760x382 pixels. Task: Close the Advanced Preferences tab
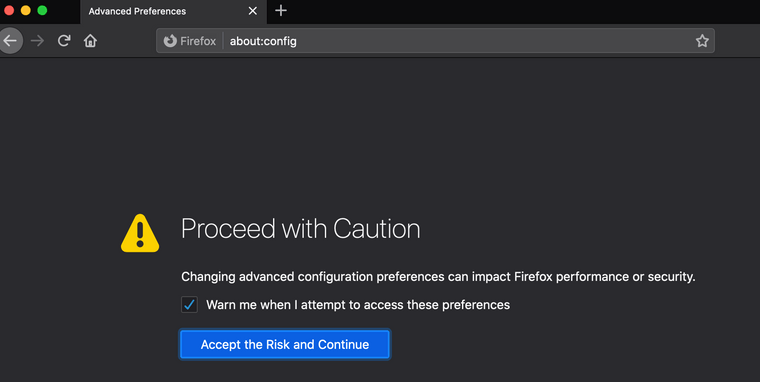253,11
